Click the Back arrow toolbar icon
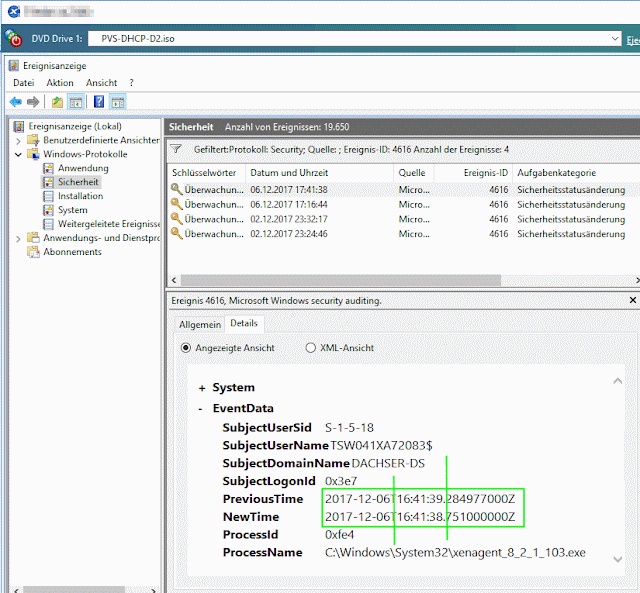 click(x=16, y=102)
